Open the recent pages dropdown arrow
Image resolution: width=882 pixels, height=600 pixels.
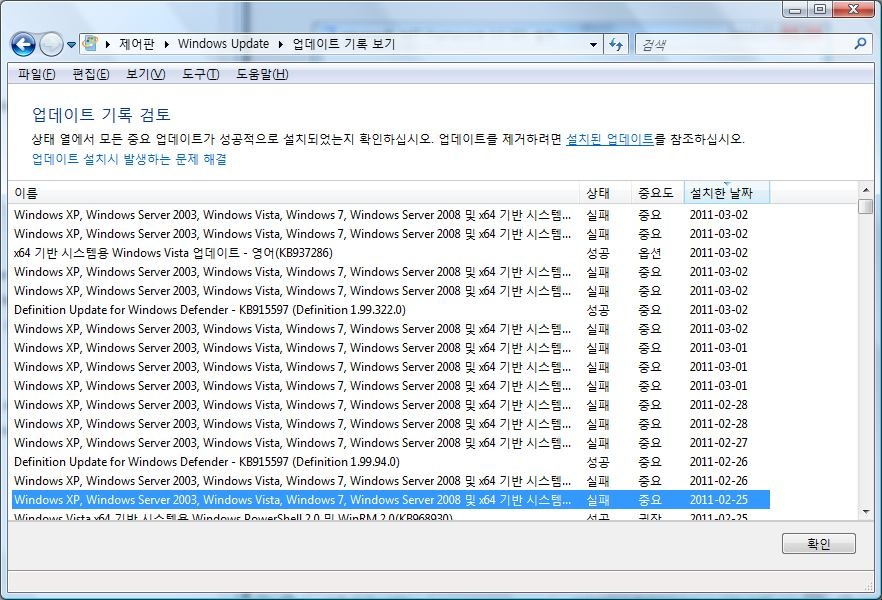pos(71,45)
